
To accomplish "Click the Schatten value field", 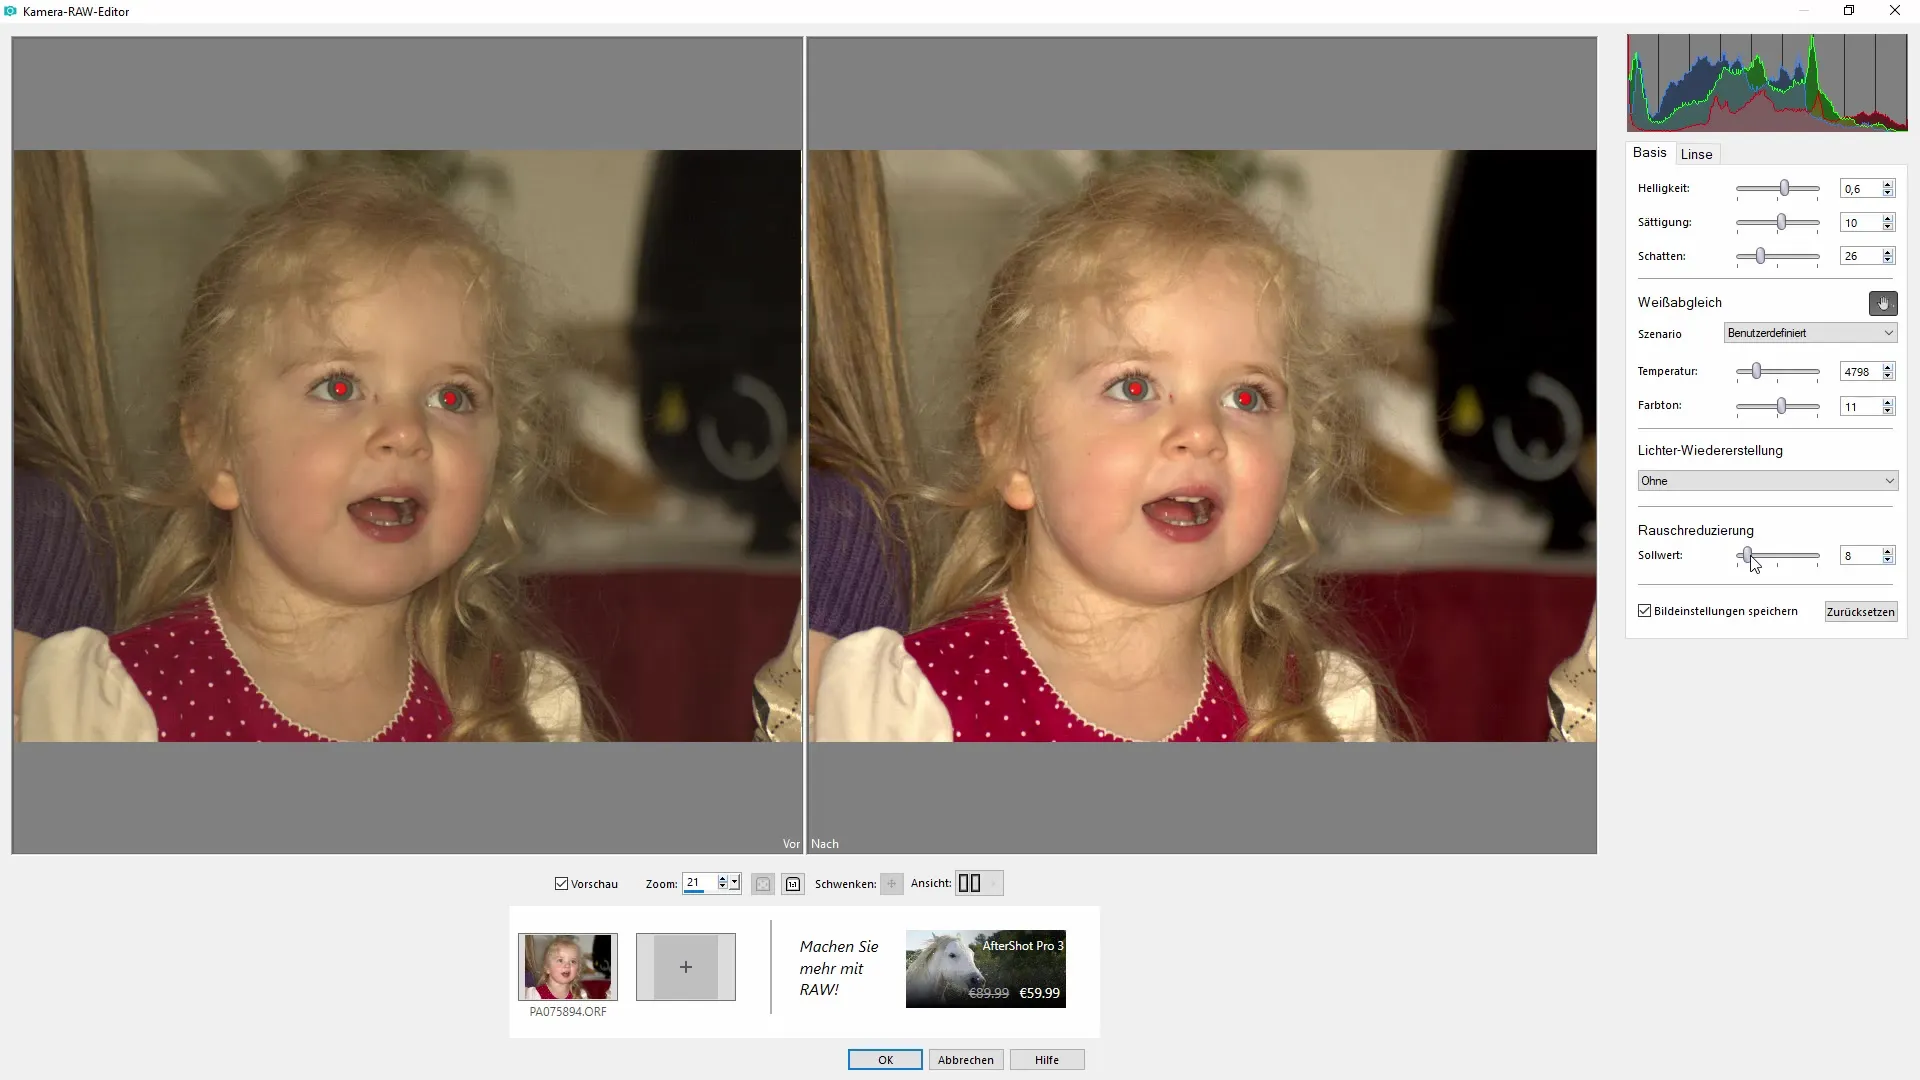I will click(x=1860, y=257).
